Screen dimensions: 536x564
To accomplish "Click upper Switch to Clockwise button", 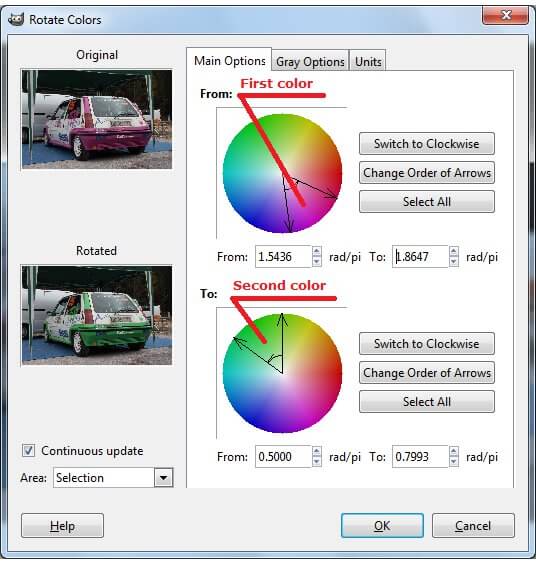I will [427, 144].
